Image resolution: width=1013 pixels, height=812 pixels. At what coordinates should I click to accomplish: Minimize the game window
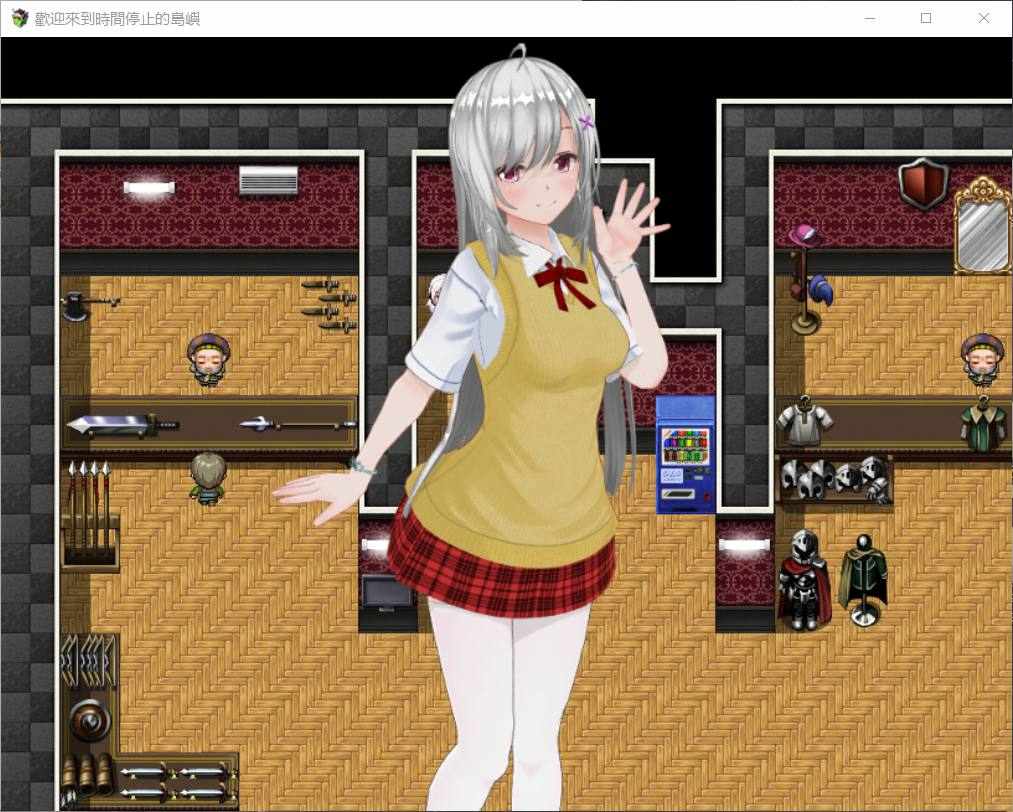click(x=870, y=18)
